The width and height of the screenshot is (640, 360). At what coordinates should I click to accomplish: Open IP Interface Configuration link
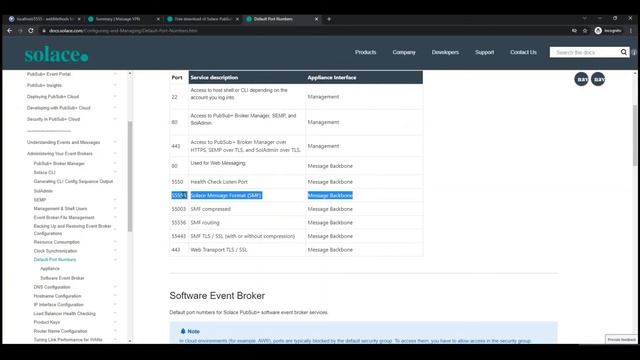[58, 304]
